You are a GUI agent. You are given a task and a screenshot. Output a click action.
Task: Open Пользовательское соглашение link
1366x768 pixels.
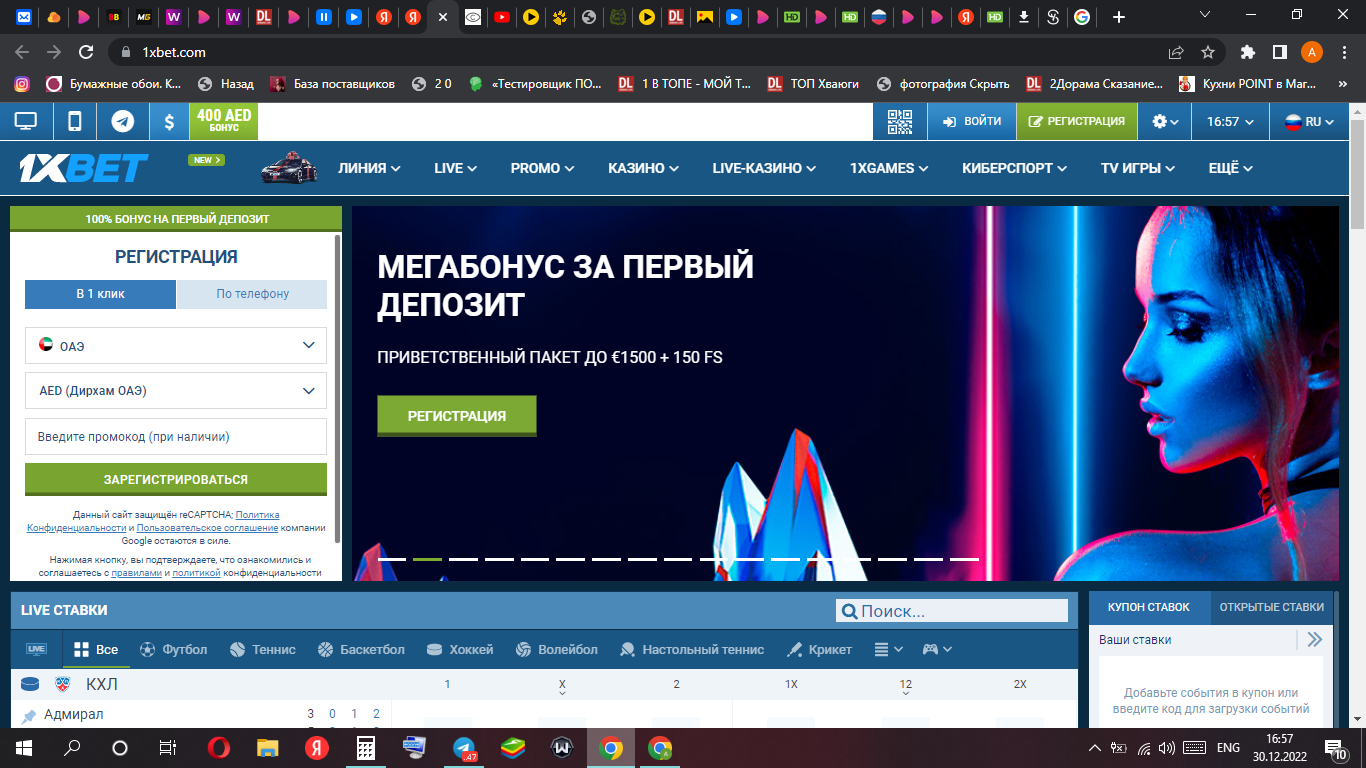pyautogui.click(x=207, y=527)
